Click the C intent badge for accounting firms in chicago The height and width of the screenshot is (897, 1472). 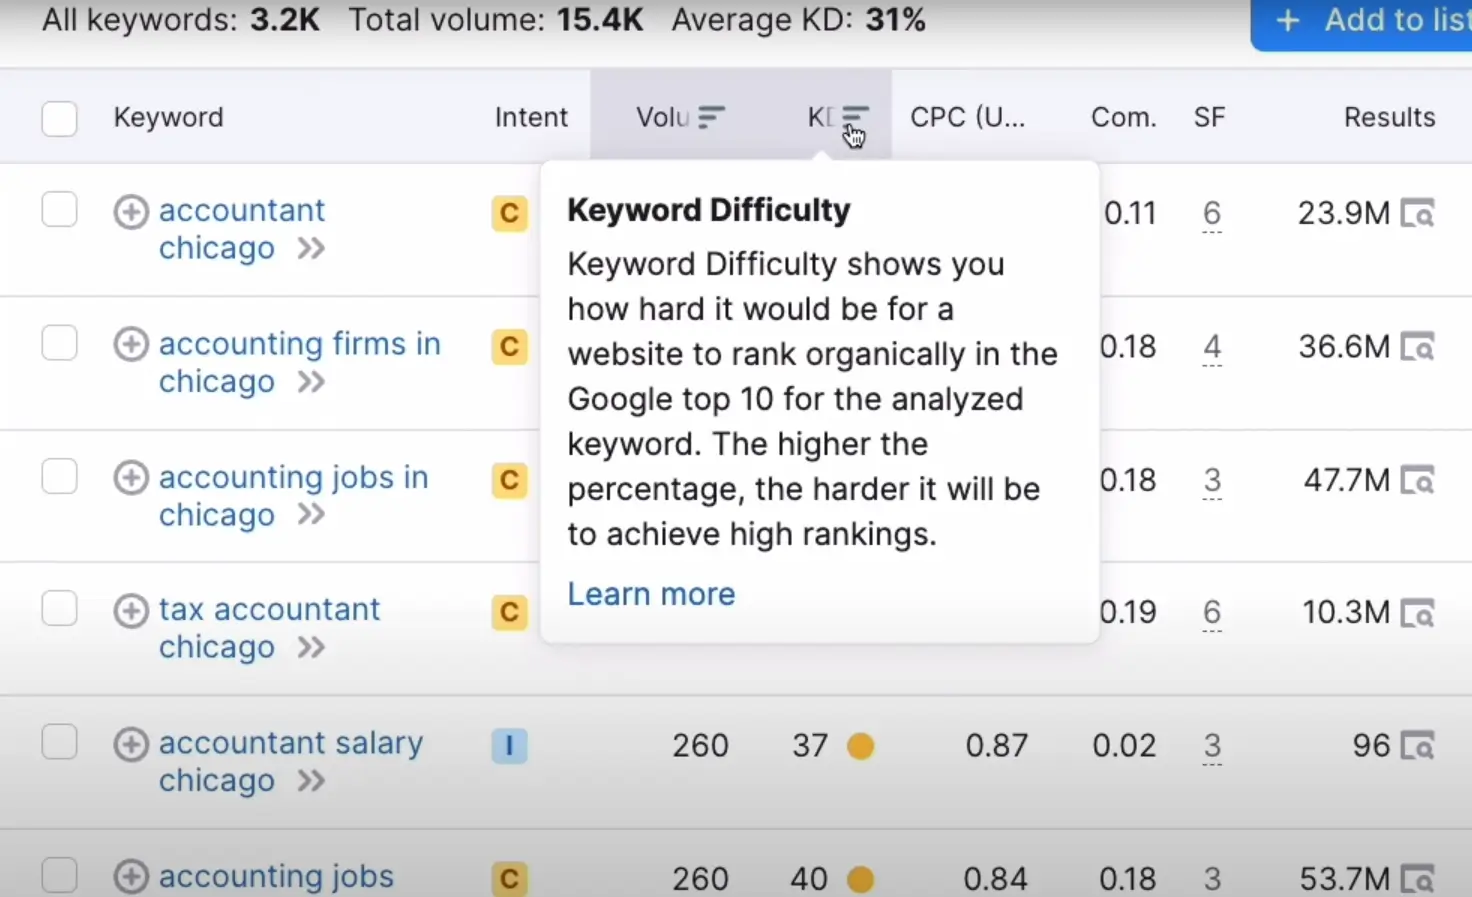coord(509,347)
